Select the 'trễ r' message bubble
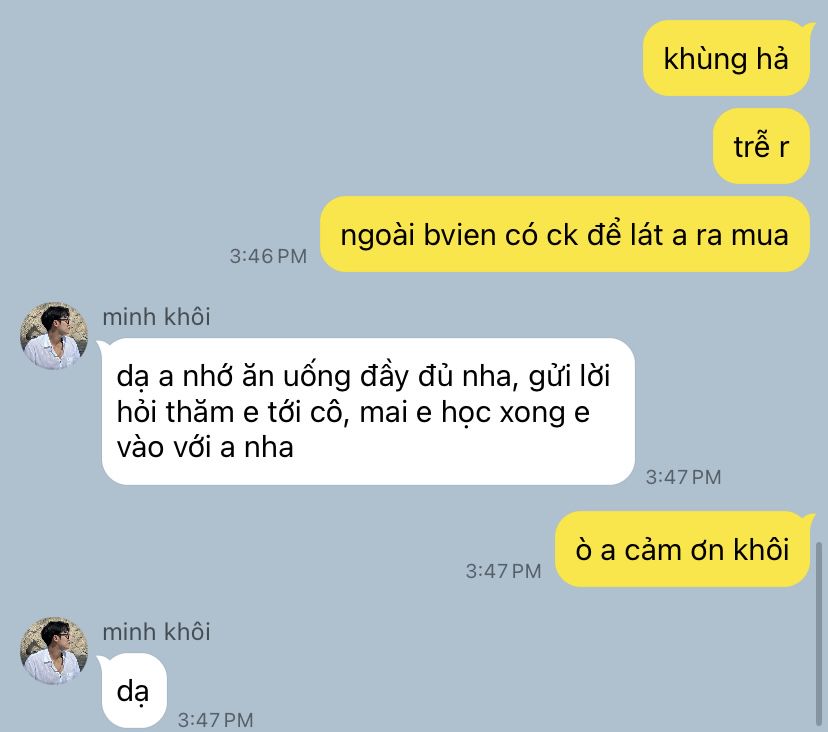Image resolution: width=828 pixels, height=732 pixels. pos(761,146)
